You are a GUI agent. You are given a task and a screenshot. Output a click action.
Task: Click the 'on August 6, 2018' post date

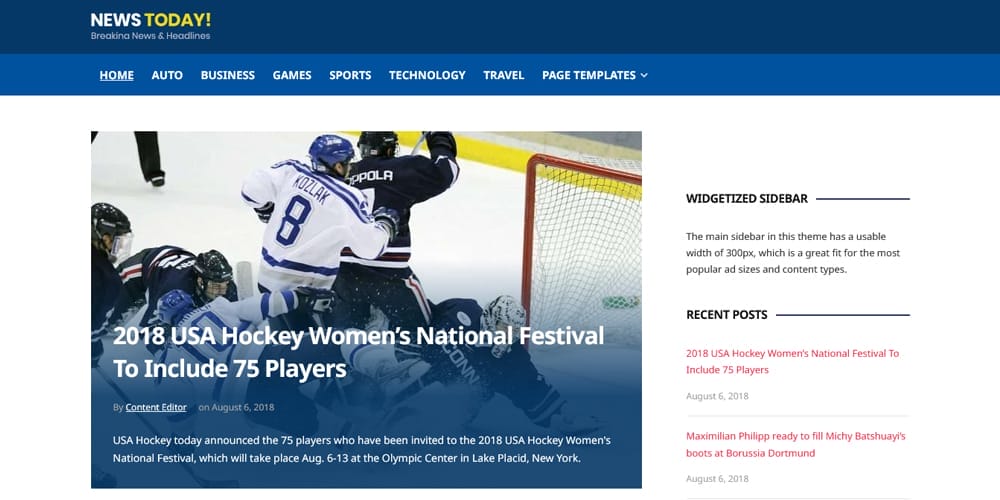[x=236, y=408]
